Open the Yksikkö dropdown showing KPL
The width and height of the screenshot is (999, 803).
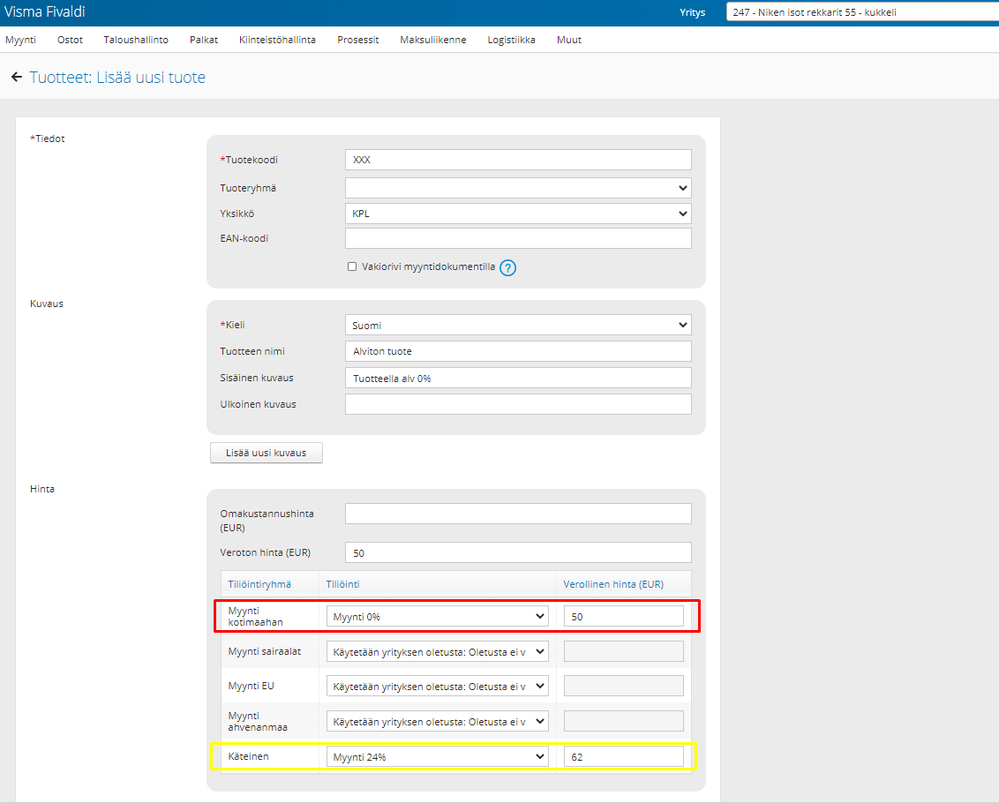518,213
